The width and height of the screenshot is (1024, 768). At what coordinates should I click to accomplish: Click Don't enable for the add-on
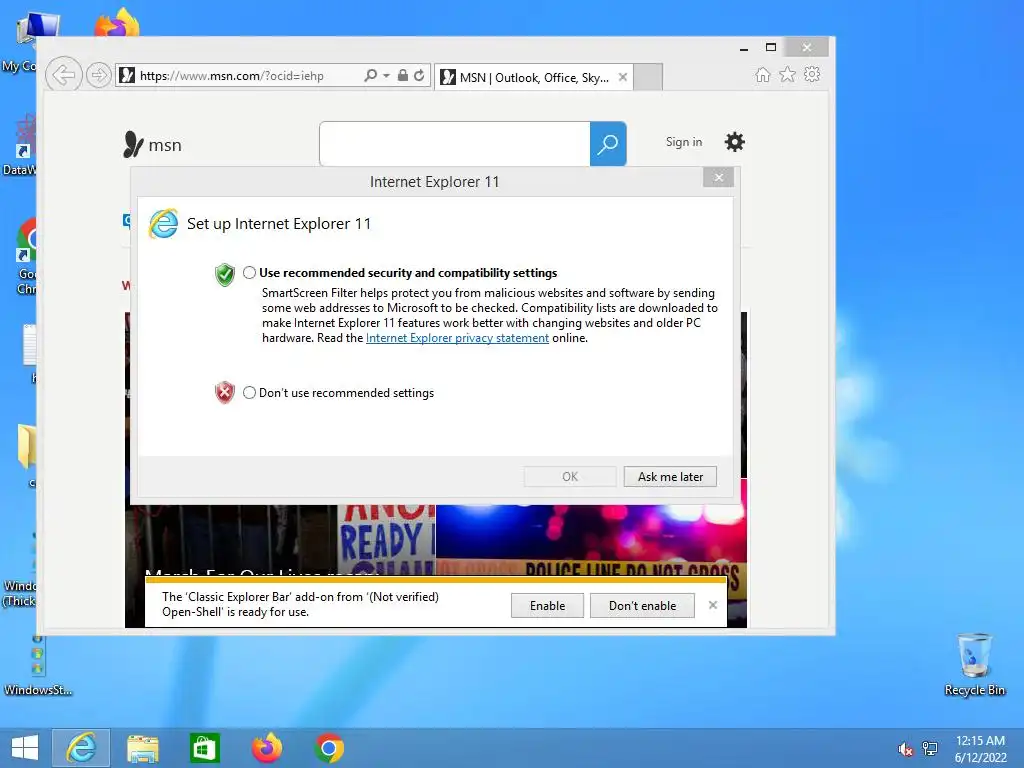coord(642,605)
